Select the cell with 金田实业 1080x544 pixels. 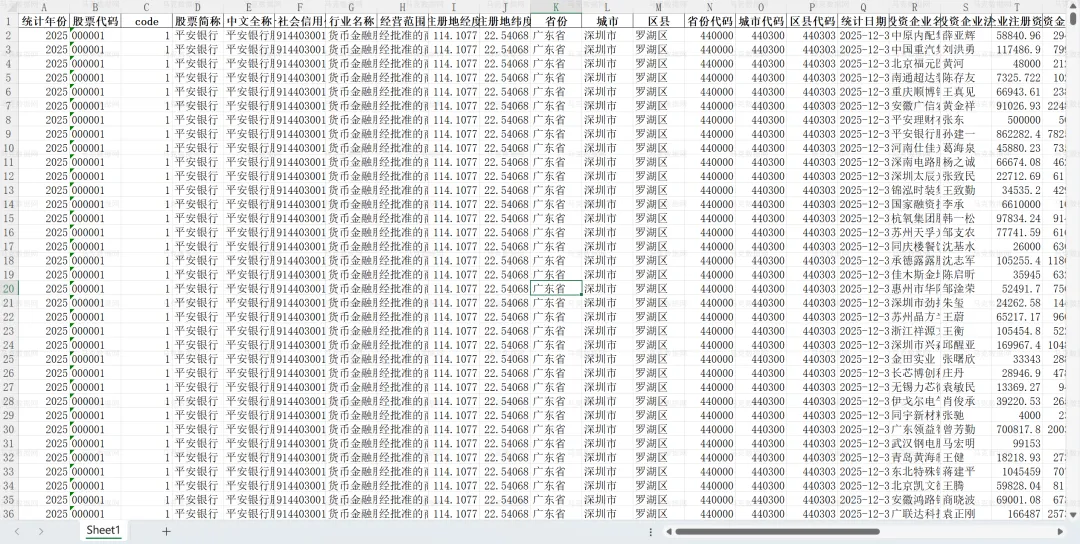pos(915,359)
